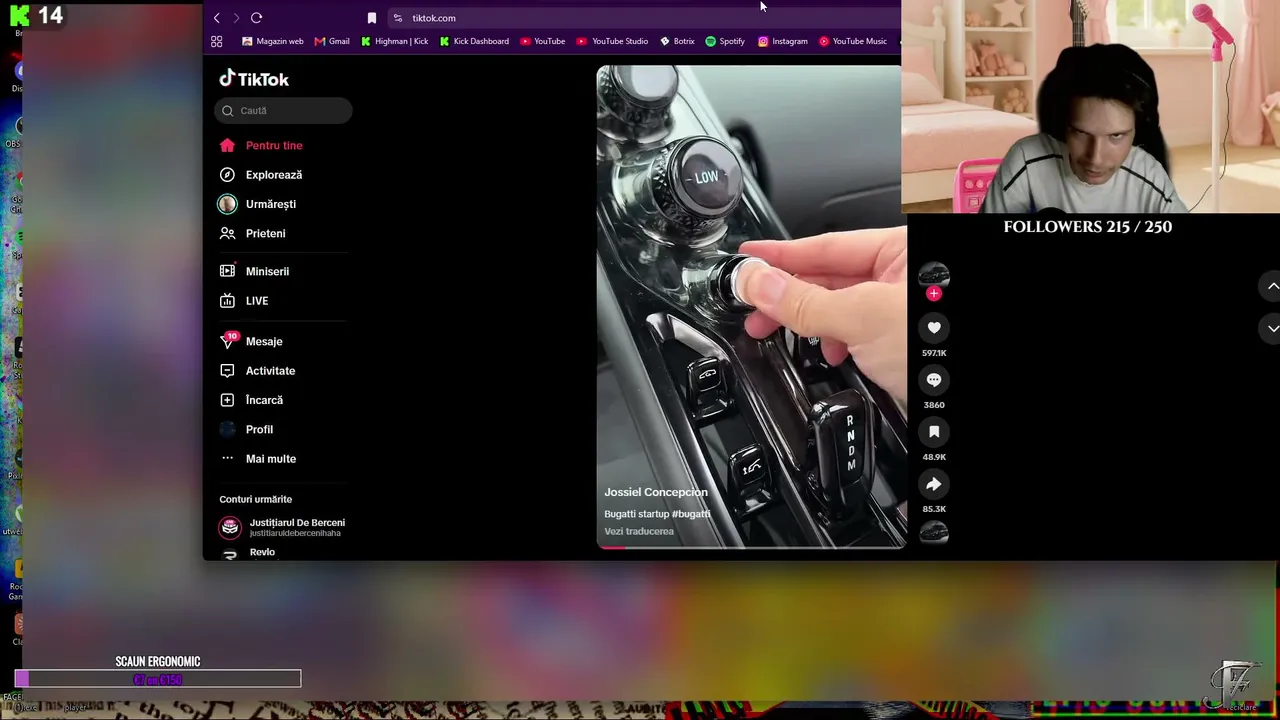
Task: Open the Kick Dashboard bookmark
Action: (474, 41)
